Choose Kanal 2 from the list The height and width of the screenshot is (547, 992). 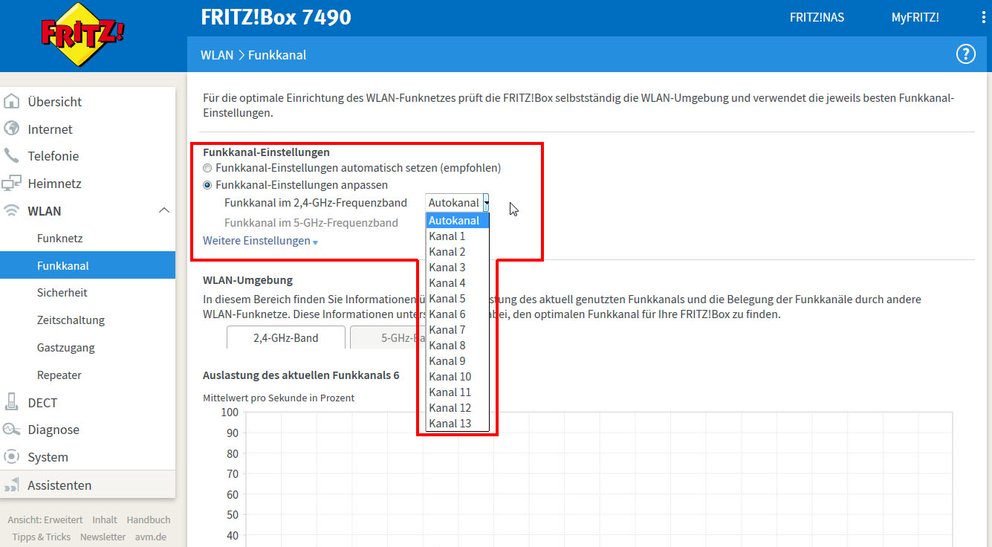(x=457, y=252)
